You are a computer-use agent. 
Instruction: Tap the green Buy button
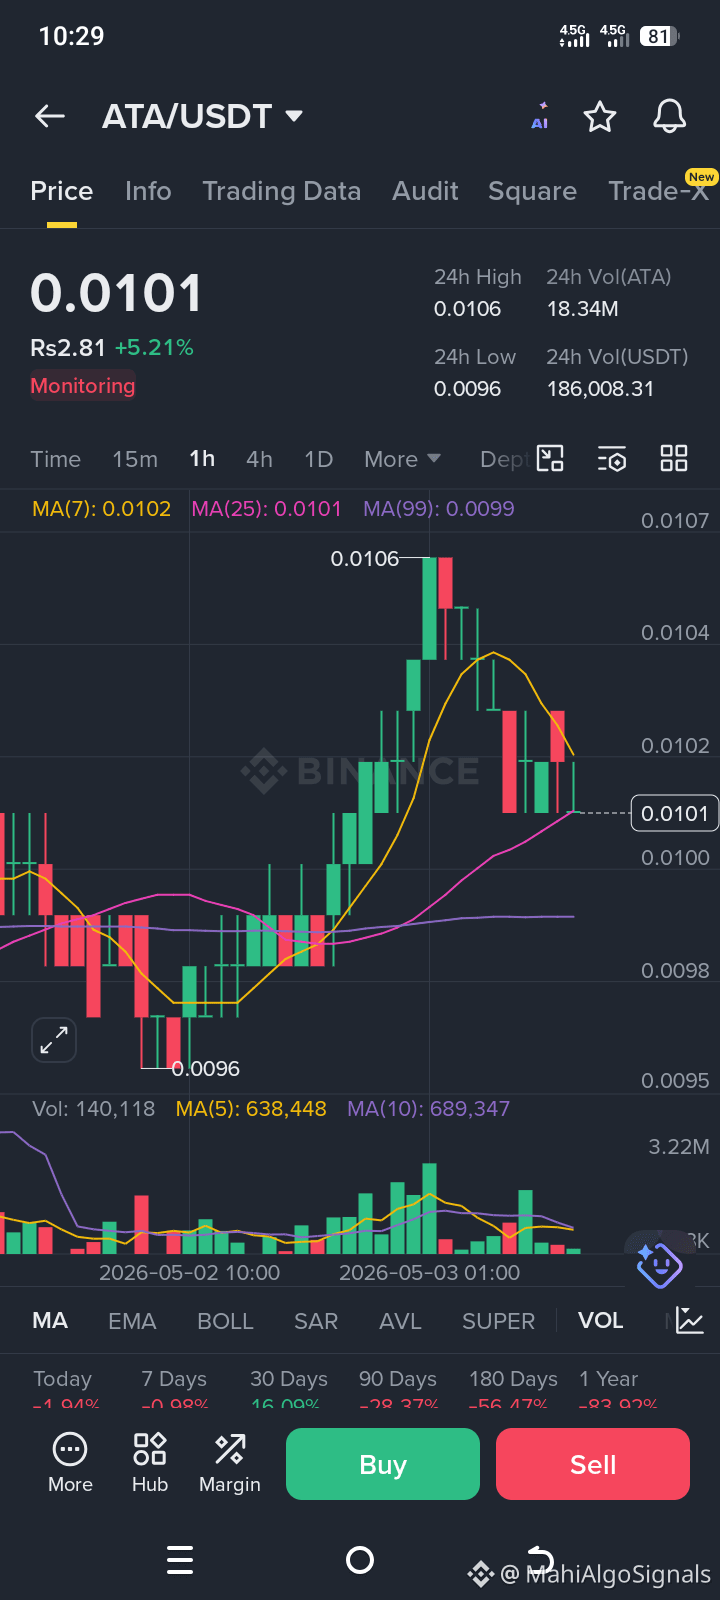383,1464
